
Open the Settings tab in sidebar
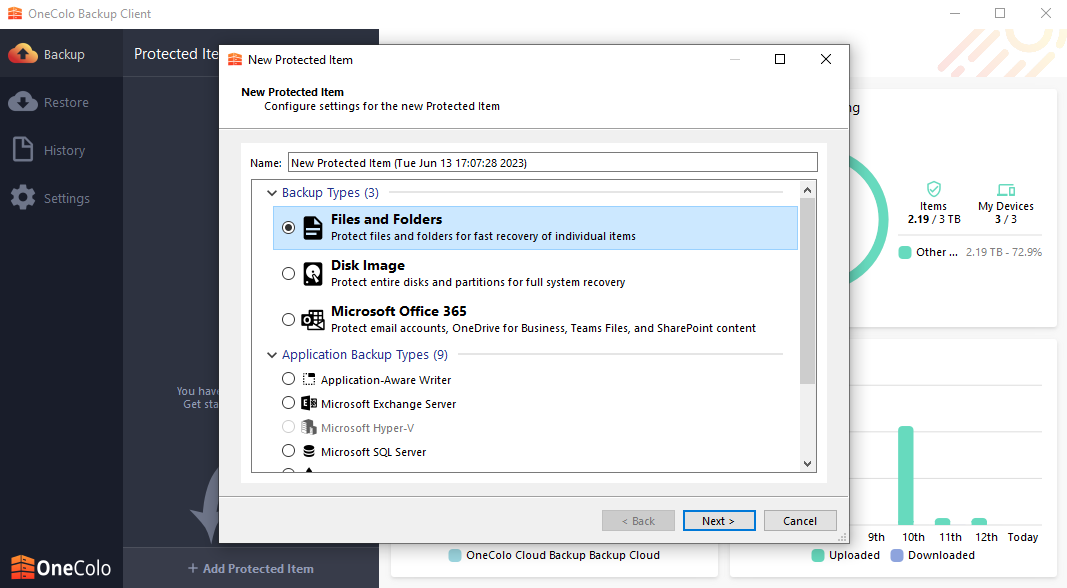click(x=61, y=198)
